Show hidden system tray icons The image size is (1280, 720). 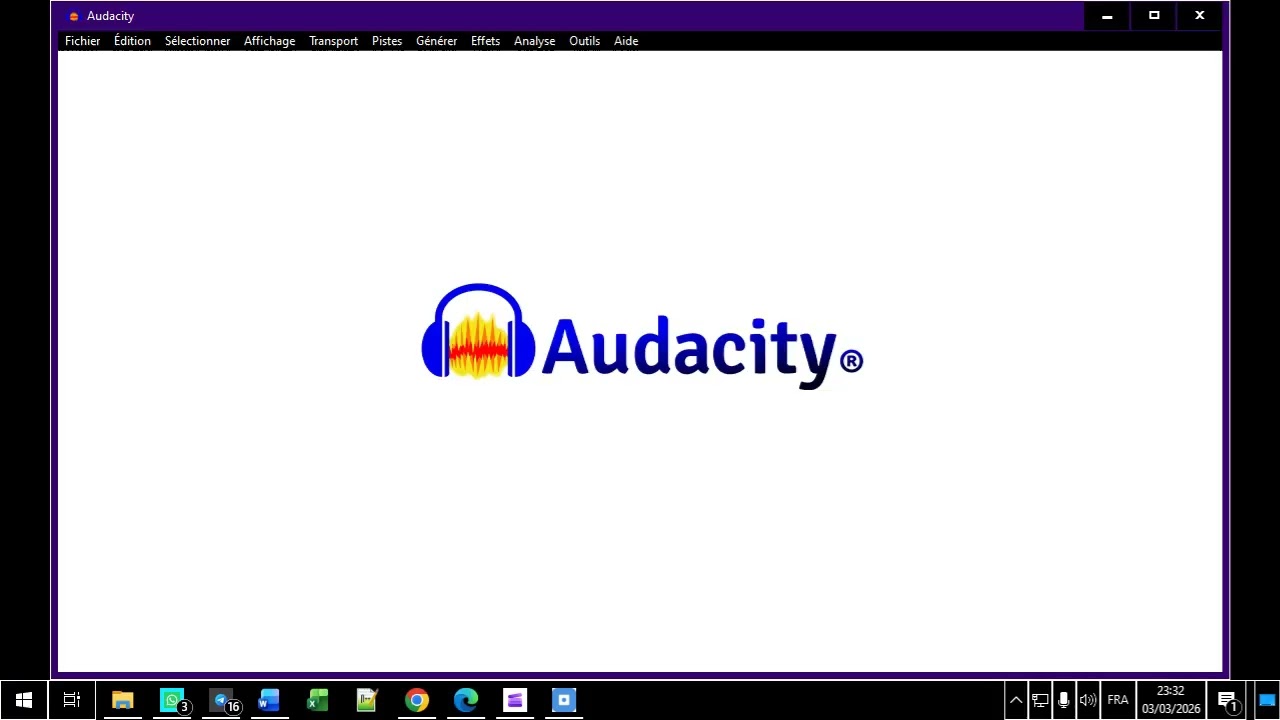coord(1016,700)
